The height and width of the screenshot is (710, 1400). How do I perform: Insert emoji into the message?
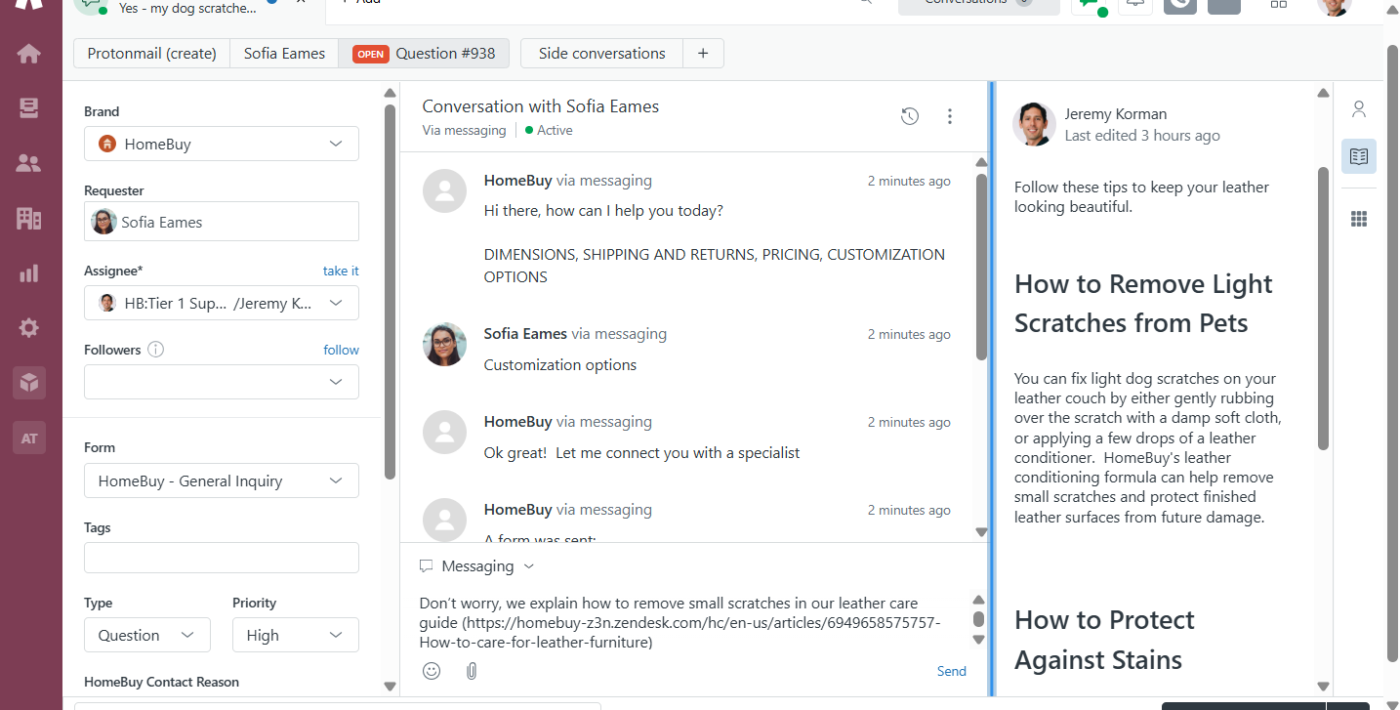tap(432, 671)
